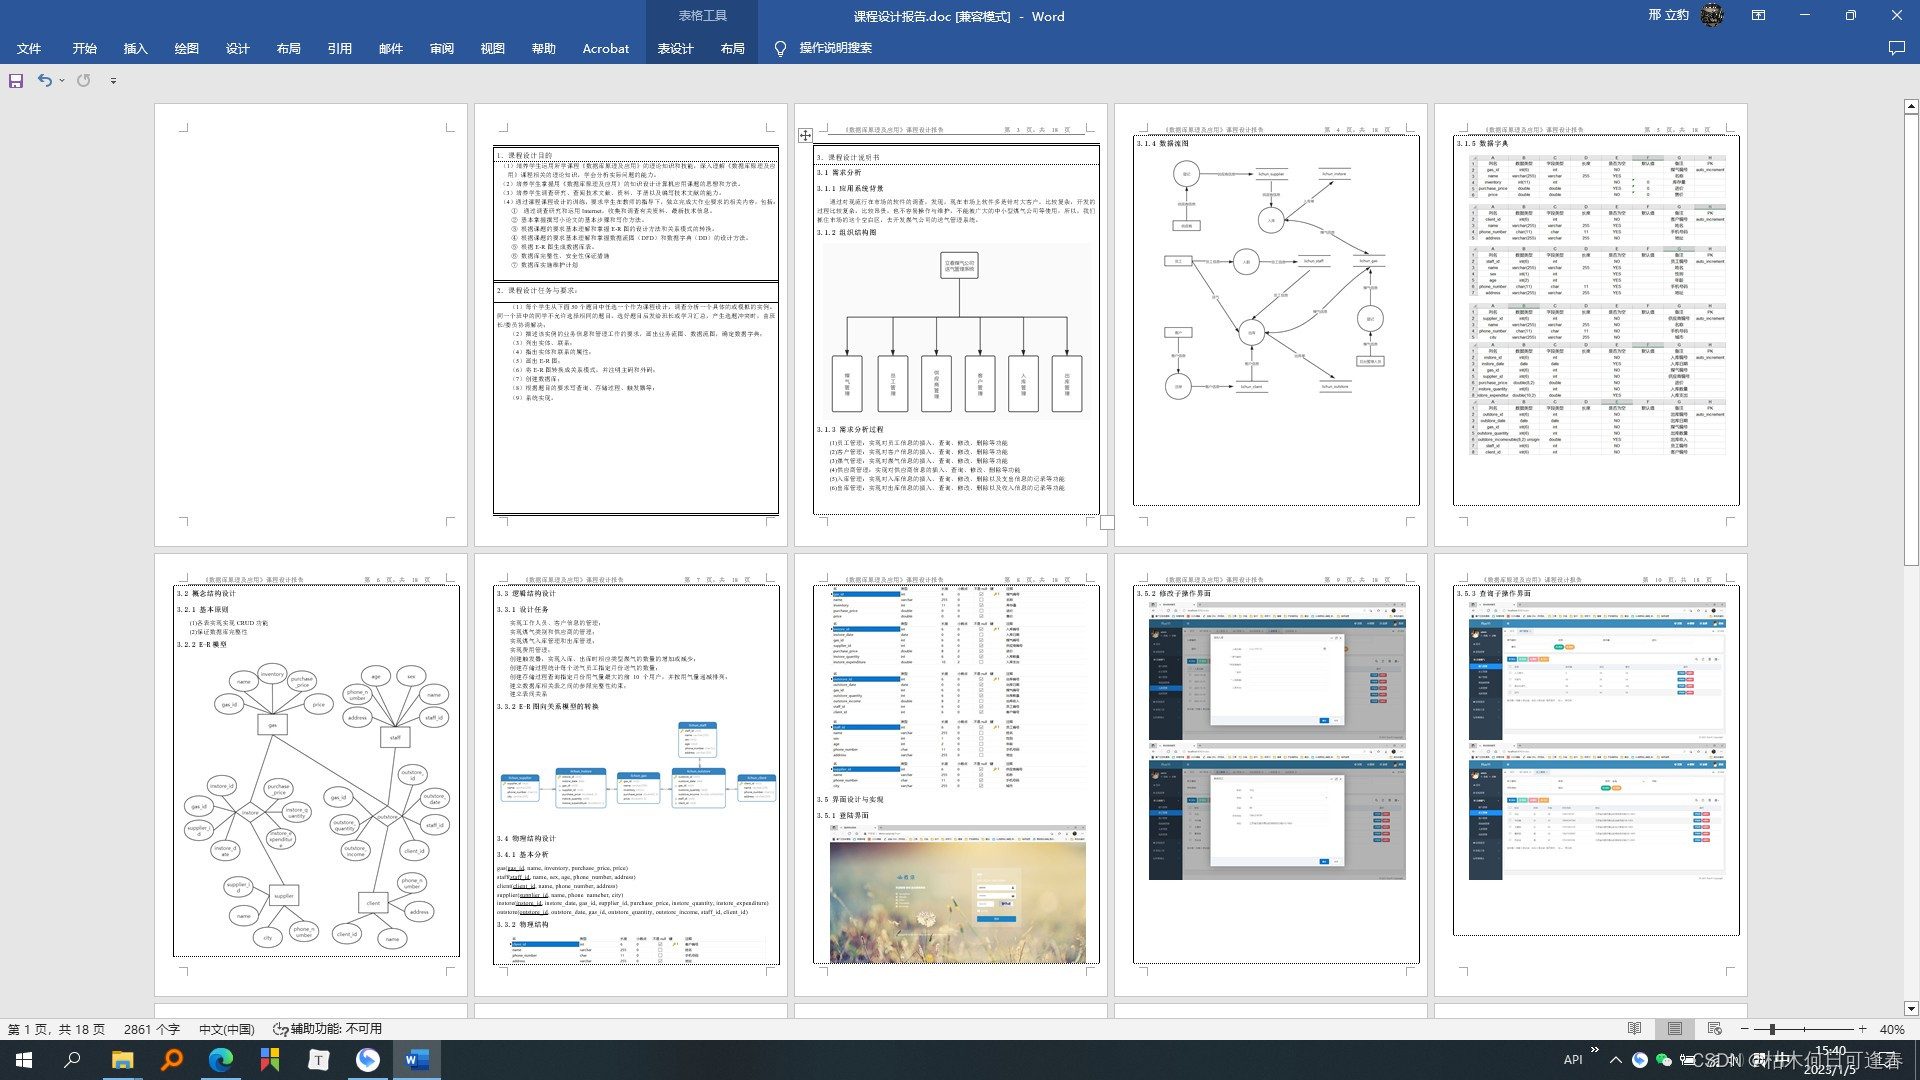The image size is (1920, 1080).
Task: Click the Repeat action icon
Action: 84,81
